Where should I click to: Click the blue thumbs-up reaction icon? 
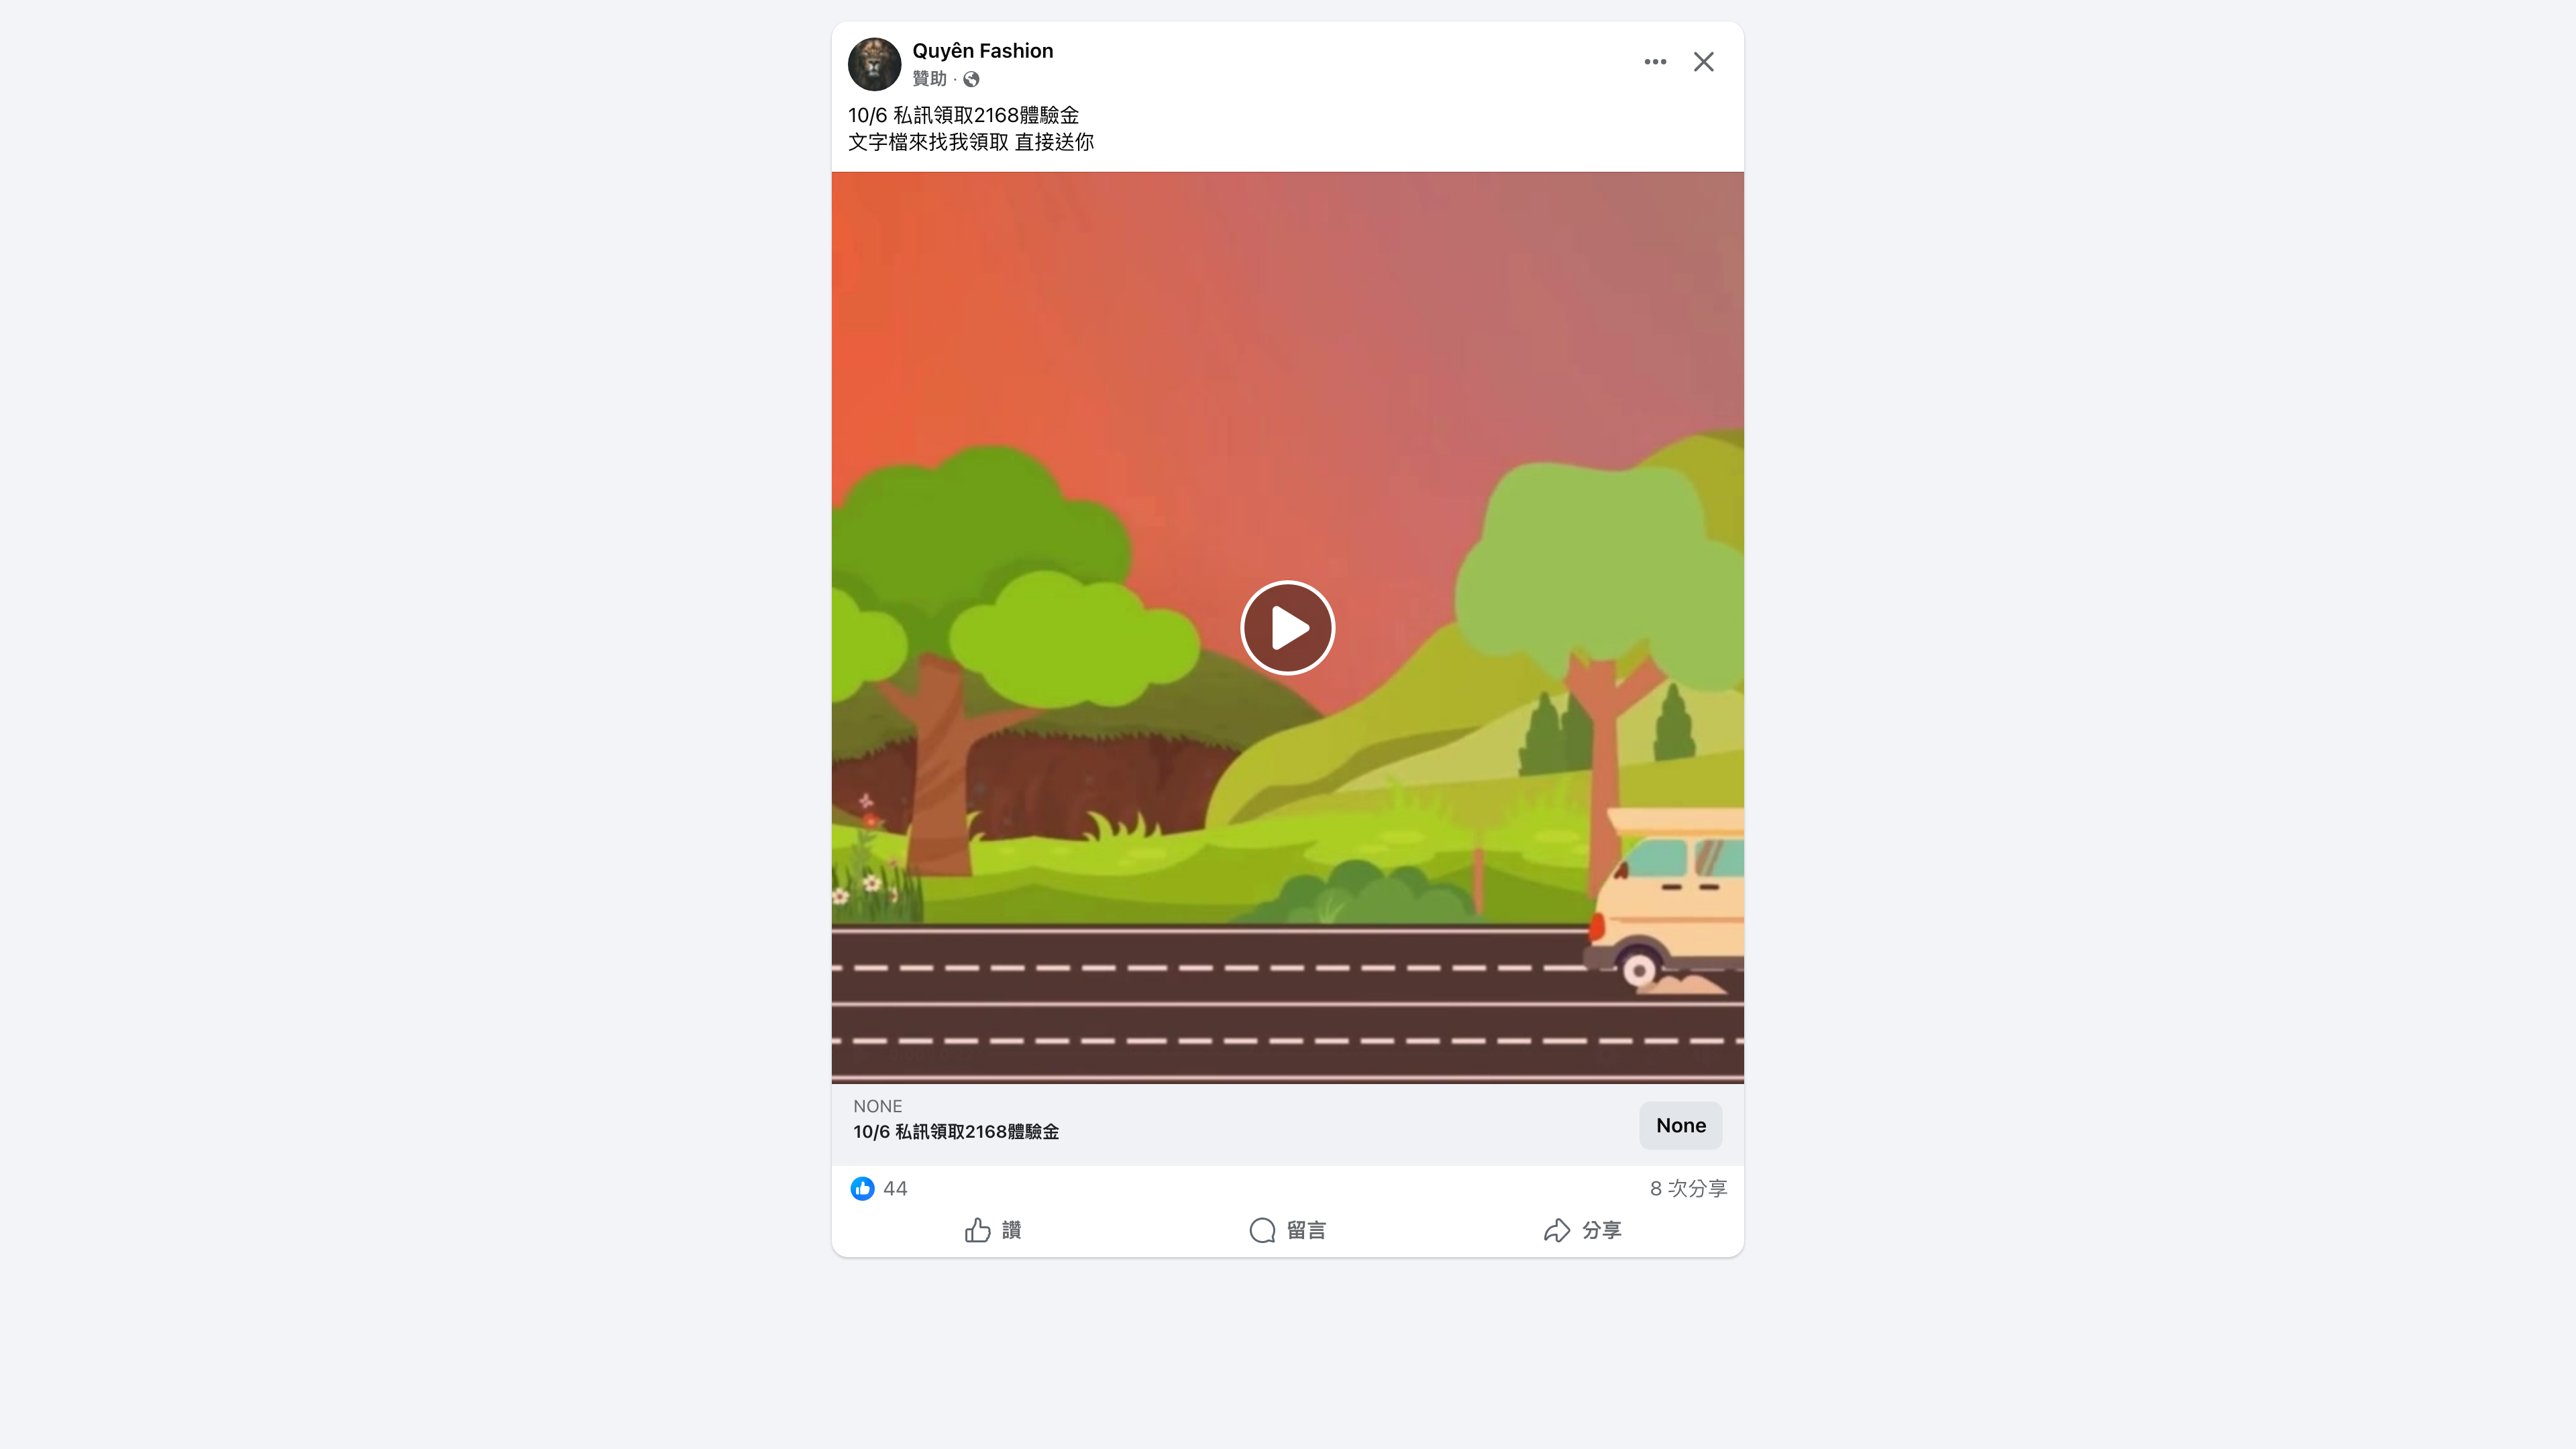click(x=862, y=1188)
